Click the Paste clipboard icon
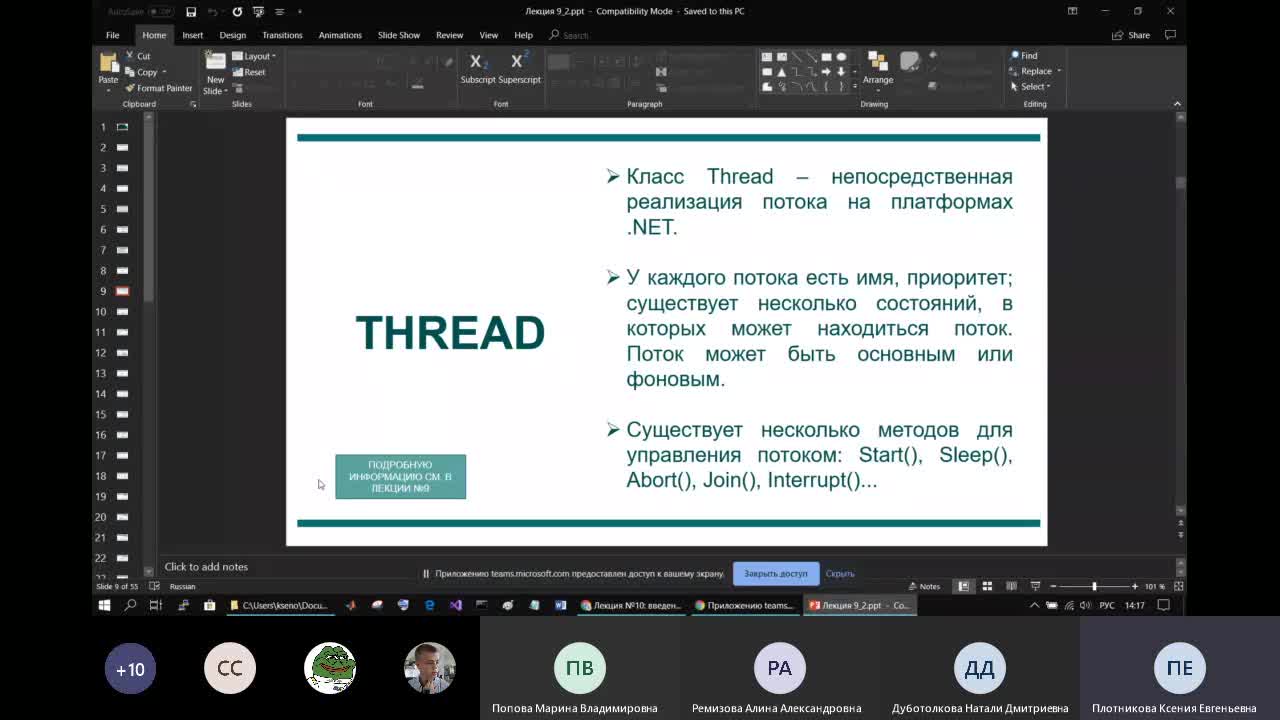This screenshot has height=720, width=1280. coord(108,68)
